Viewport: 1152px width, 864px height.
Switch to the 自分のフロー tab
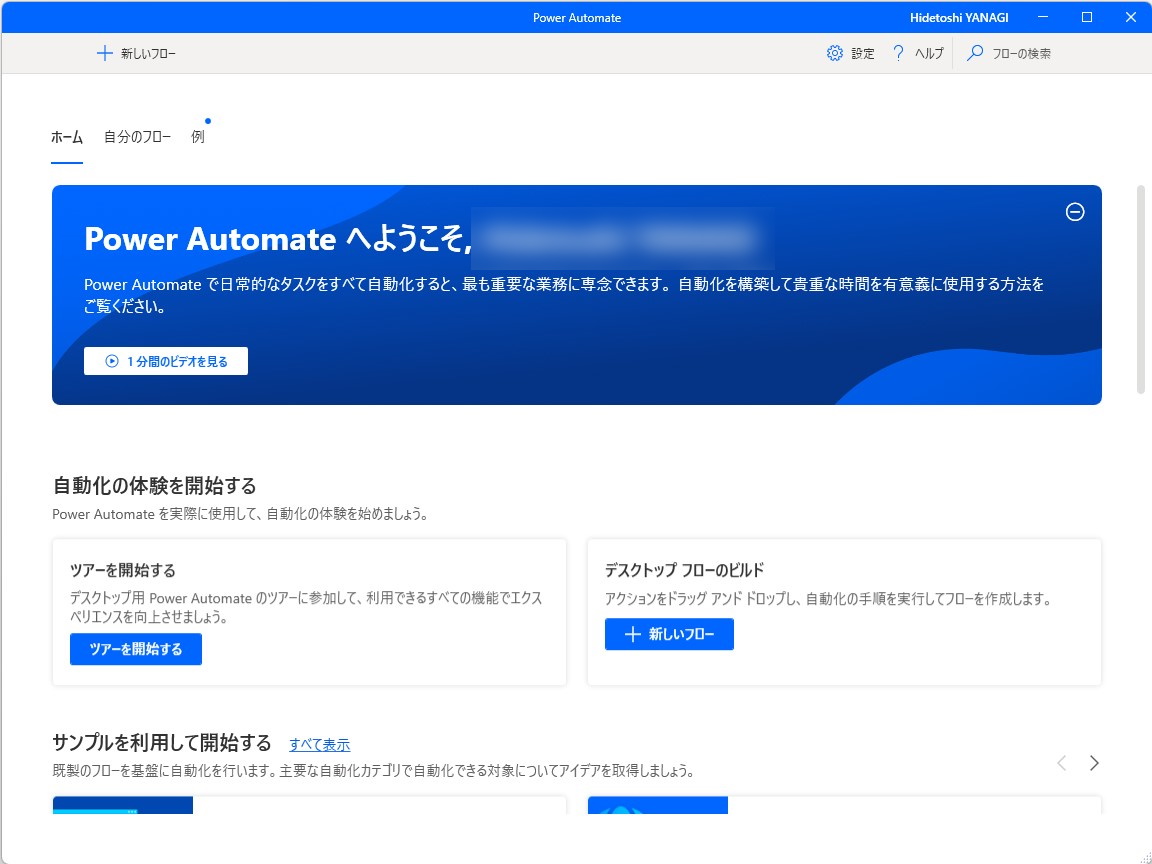coord(136,136)
